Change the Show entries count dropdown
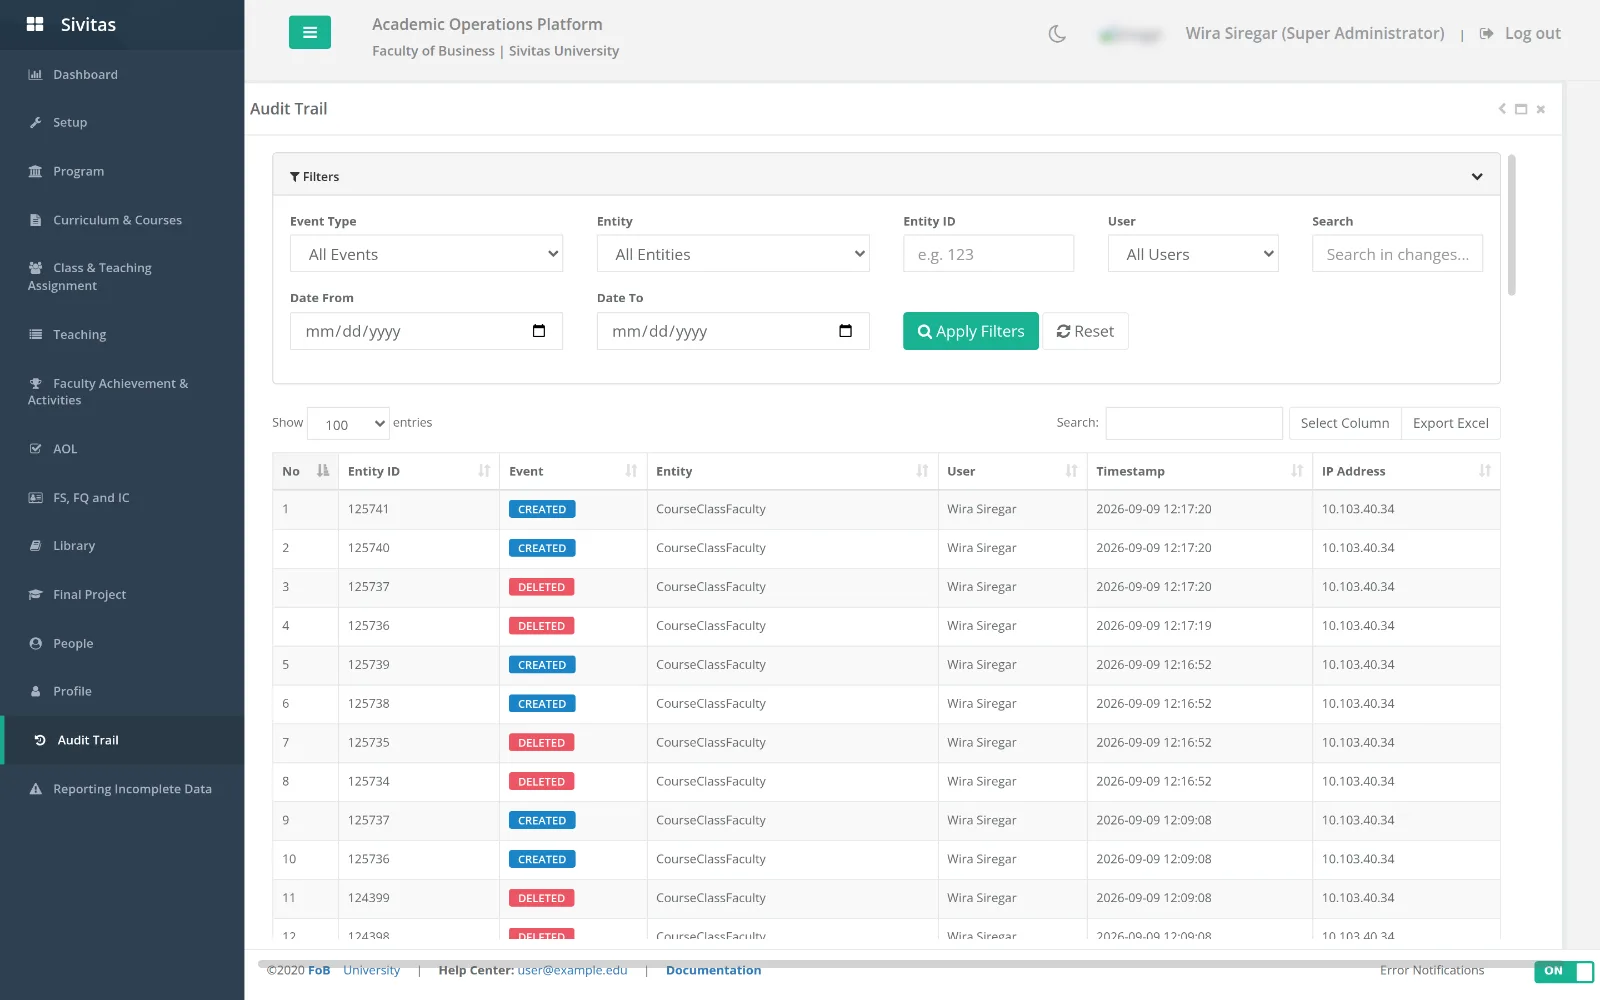 pyautogui.click(x=348, y=424)
